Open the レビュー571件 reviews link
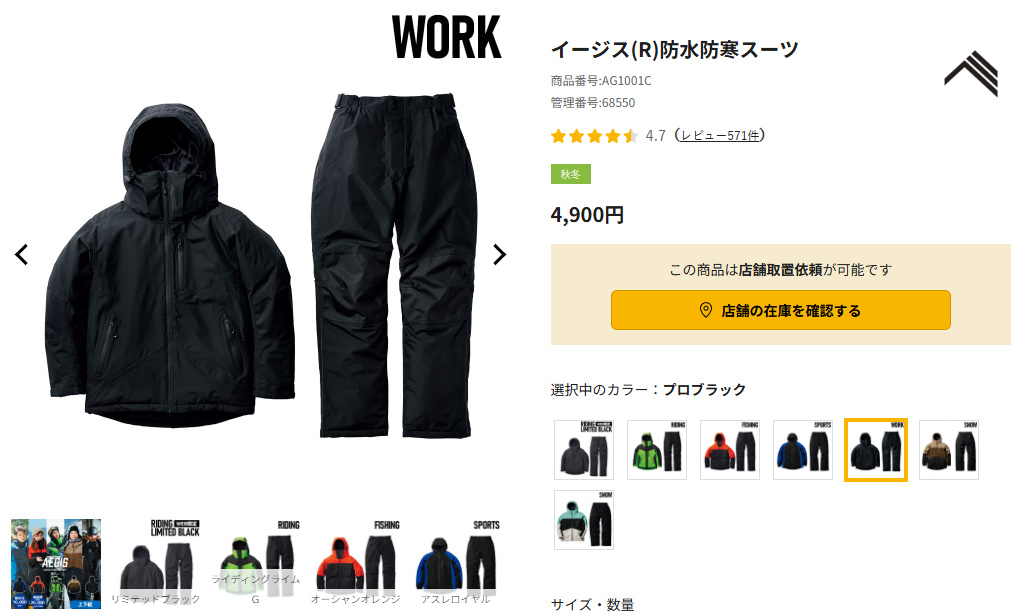 (x=720, y=136)
